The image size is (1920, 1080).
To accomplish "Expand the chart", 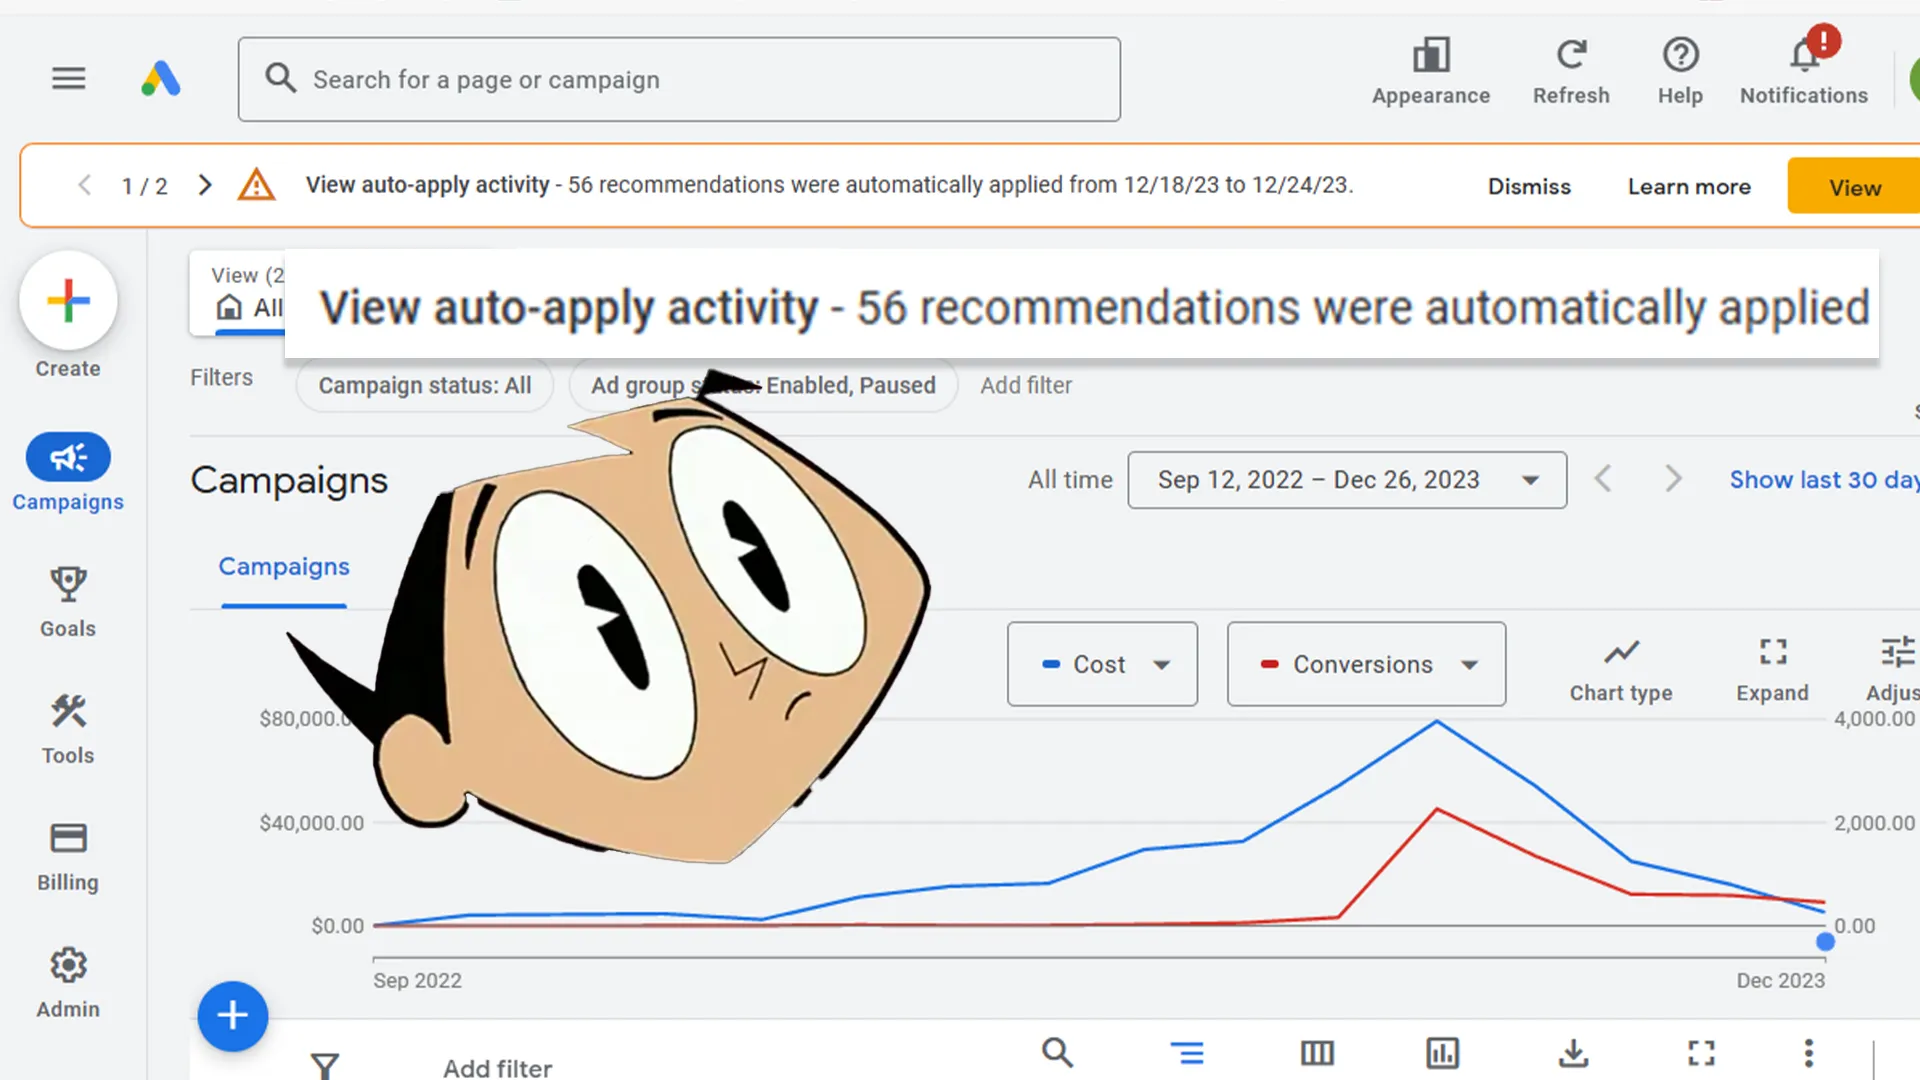I will (1772, 670).
